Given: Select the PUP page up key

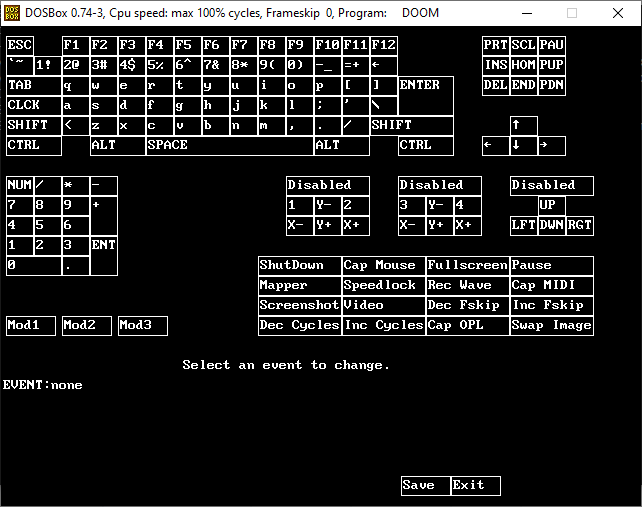Looking at the screenshot, I should [x=552, y=65].
